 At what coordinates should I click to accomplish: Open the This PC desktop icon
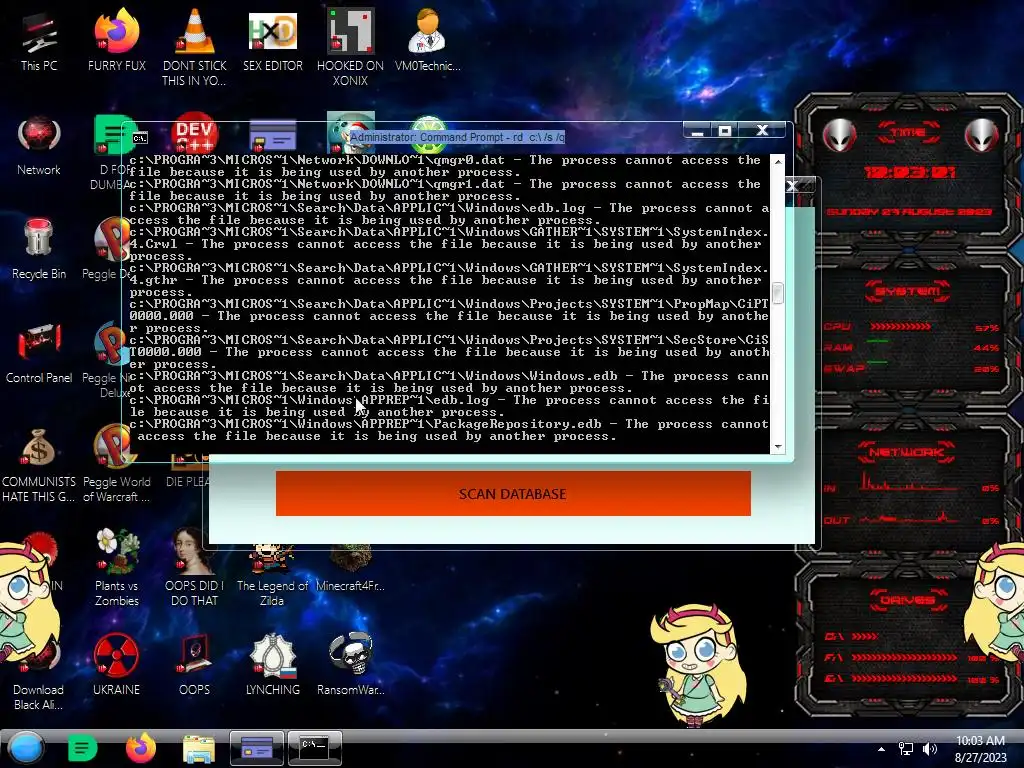coord(39,40)
